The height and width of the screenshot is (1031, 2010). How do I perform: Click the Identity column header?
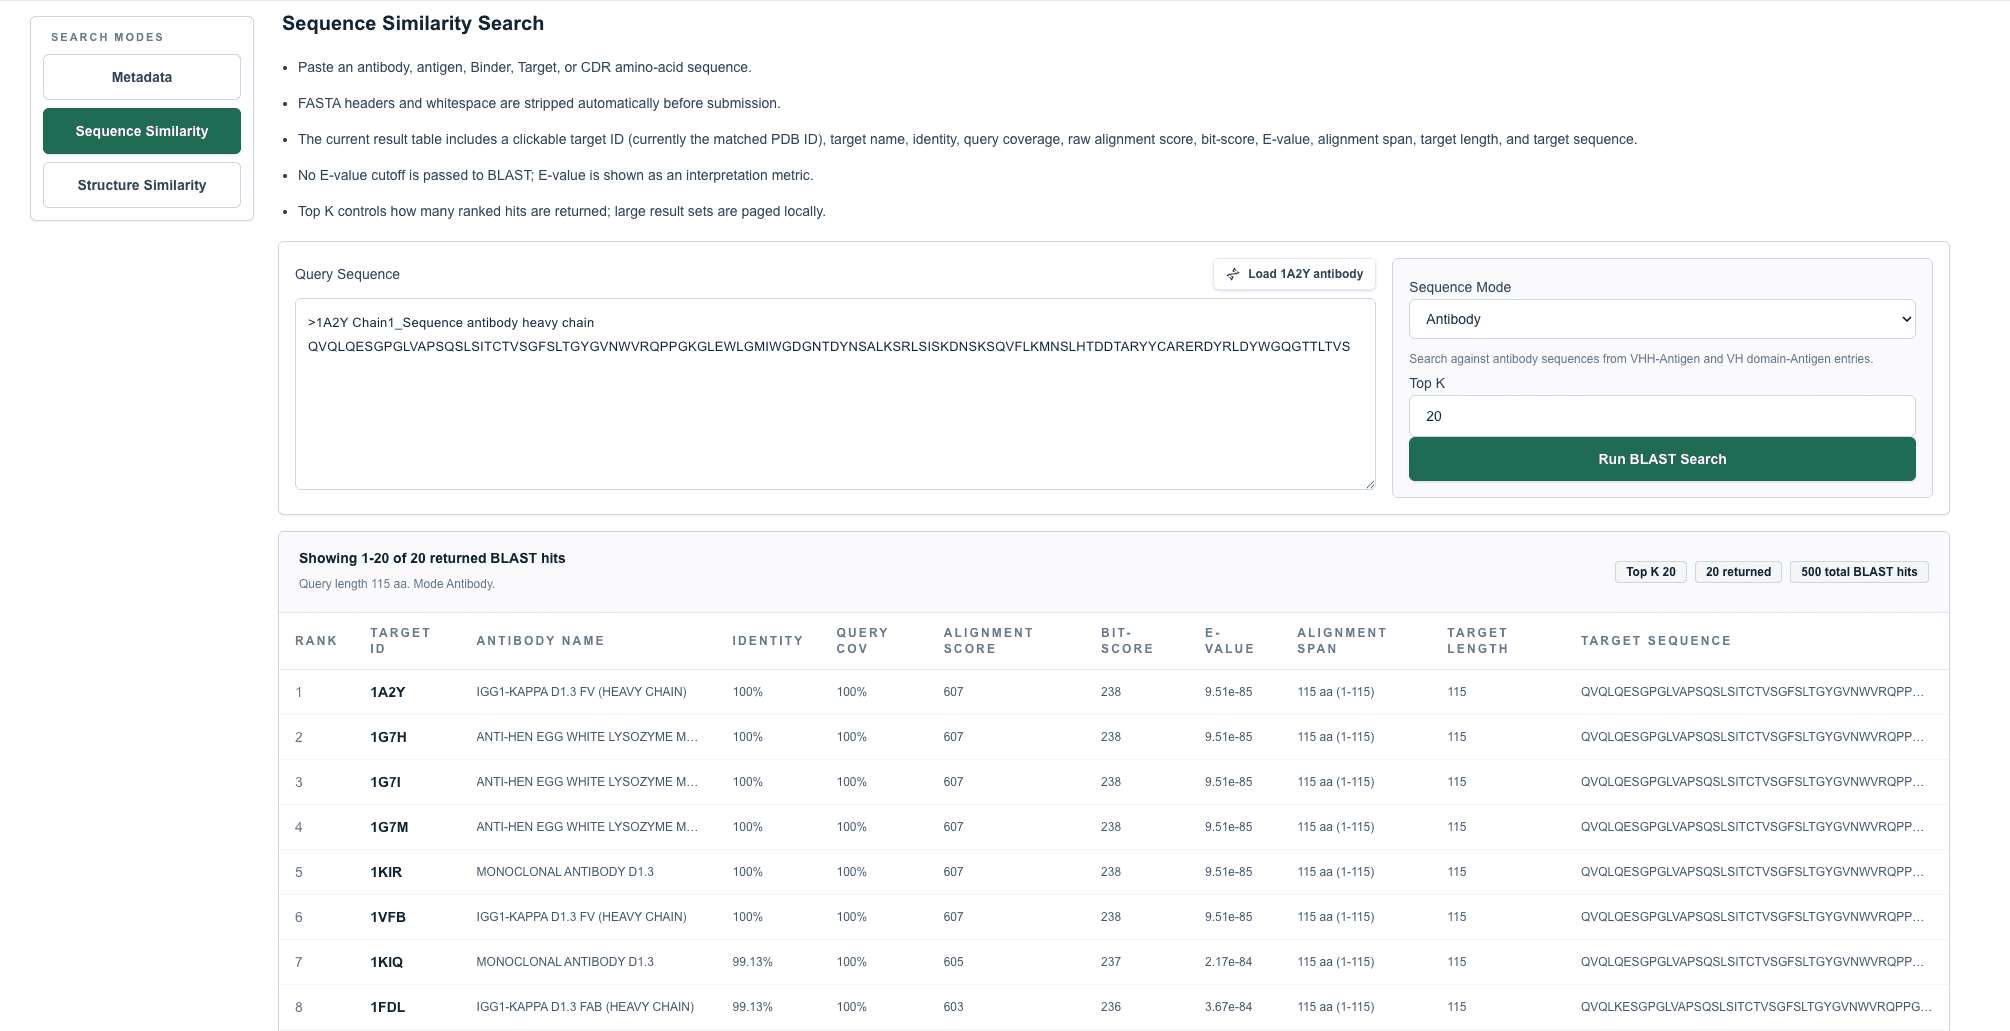768,641
